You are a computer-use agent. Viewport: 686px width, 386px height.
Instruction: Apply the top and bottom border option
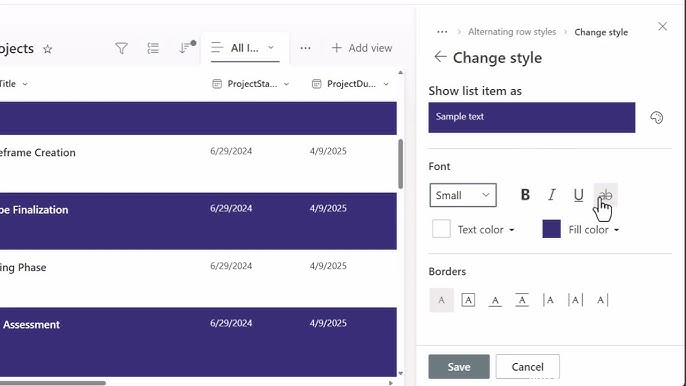point(522,300)
